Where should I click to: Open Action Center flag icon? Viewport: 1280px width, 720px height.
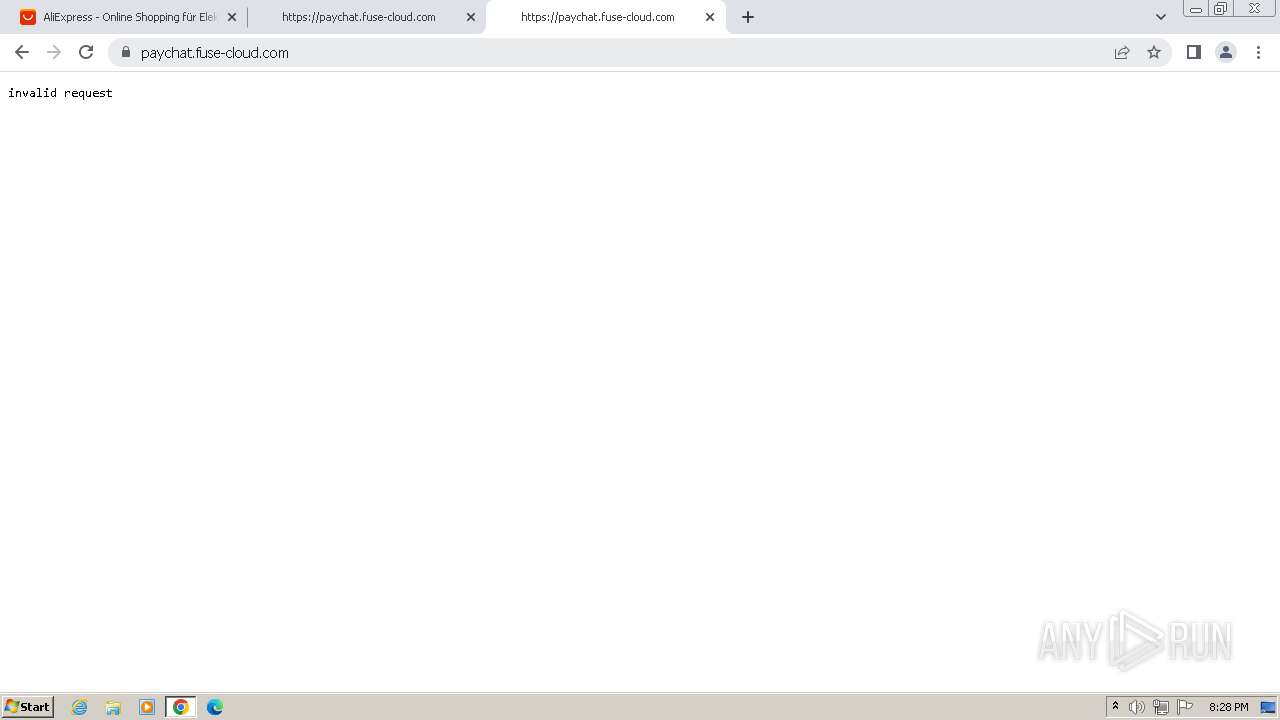coord(1185,707)
